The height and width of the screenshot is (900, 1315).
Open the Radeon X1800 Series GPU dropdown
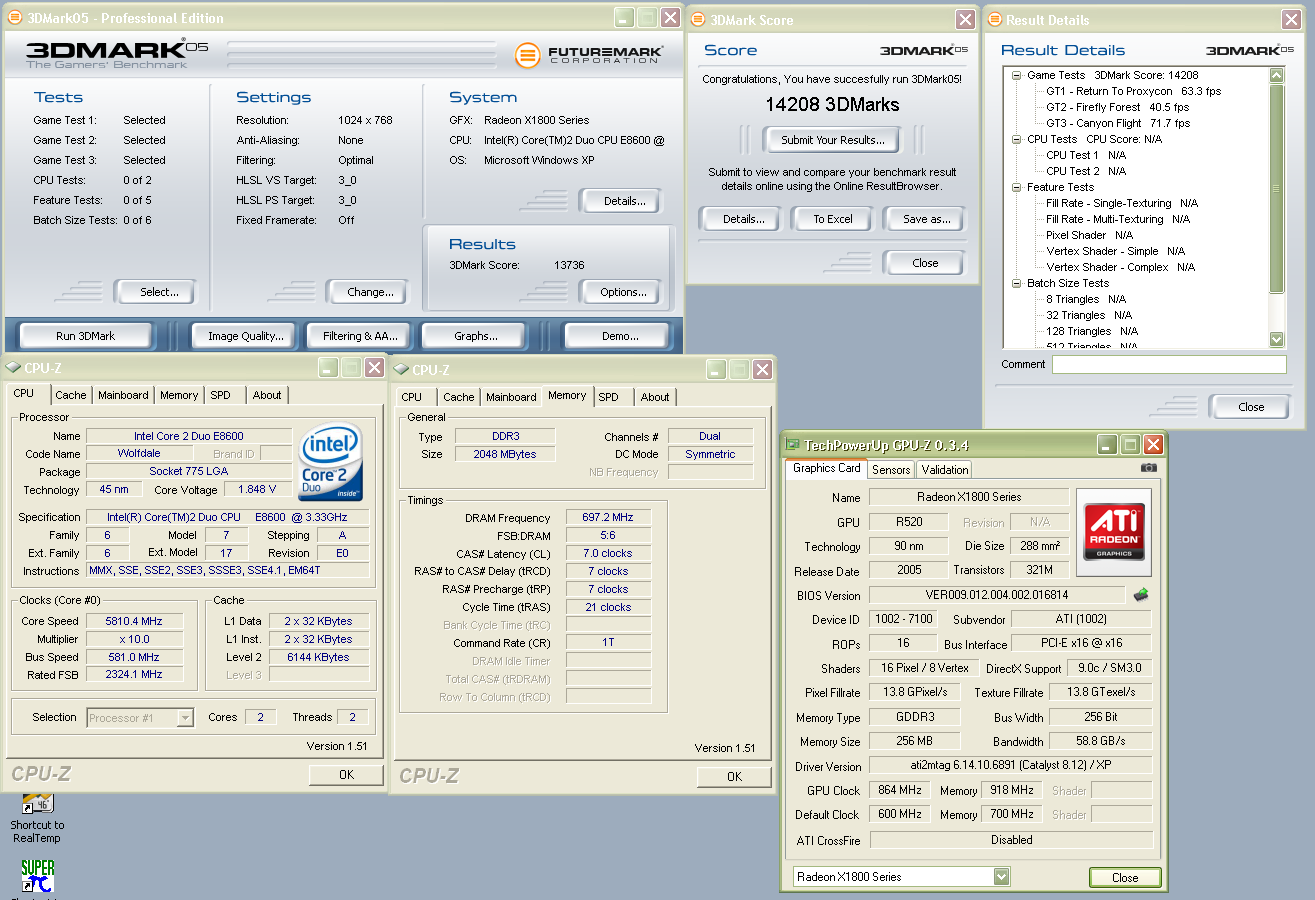(1002, 877)
